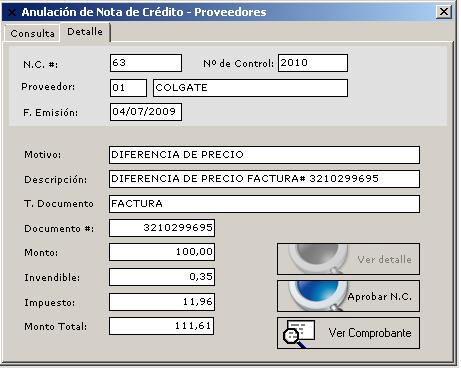
Task: Click the F. Emisión date field
Action: (146, 112)
